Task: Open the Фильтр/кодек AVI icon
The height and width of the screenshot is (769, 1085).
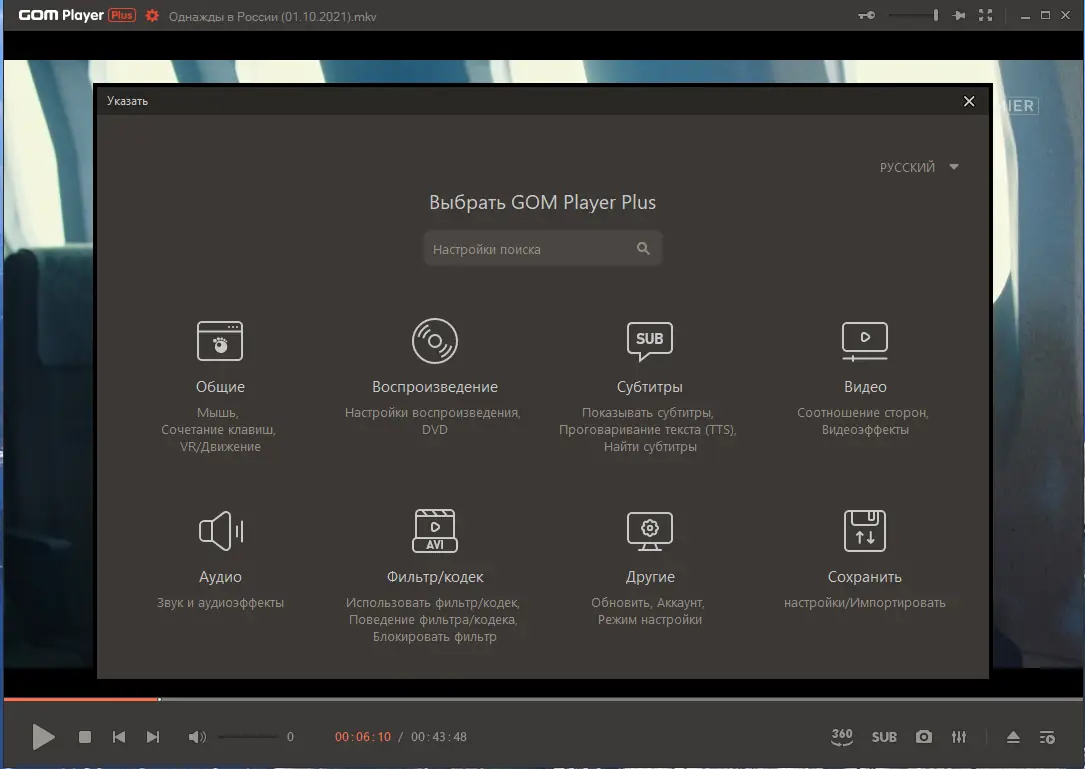Action: 435,531
